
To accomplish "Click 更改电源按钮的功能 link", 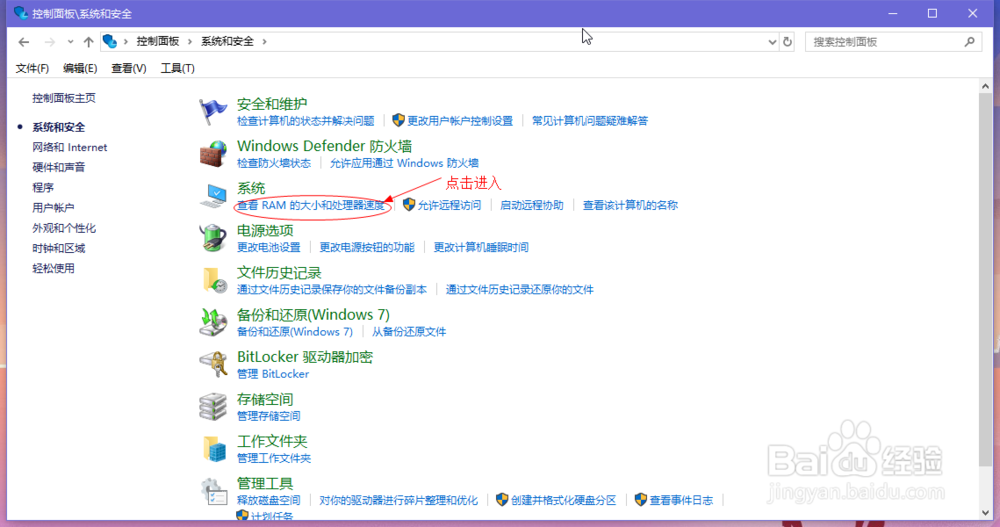I will (x=367, y=248).
